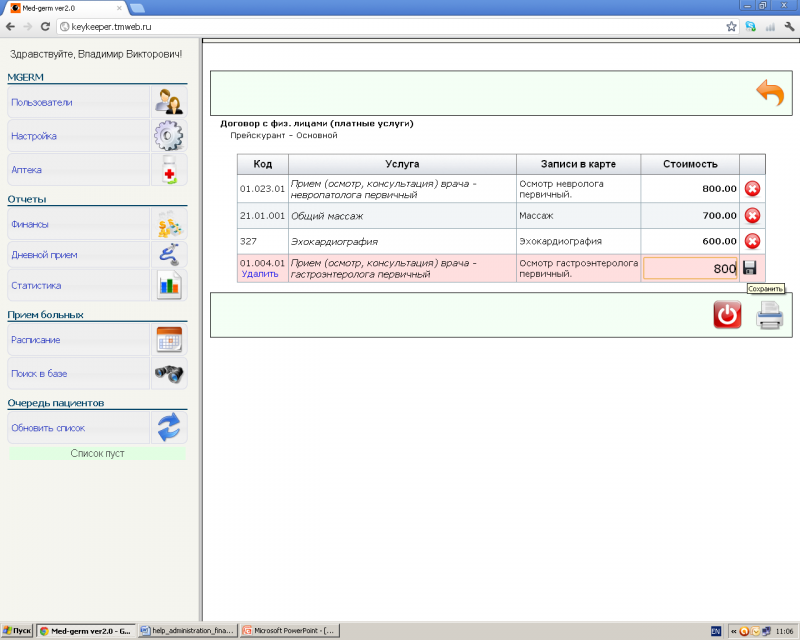
Task: Open Статистика chart report
Action: pyautogui.click(x=78, y=285)
